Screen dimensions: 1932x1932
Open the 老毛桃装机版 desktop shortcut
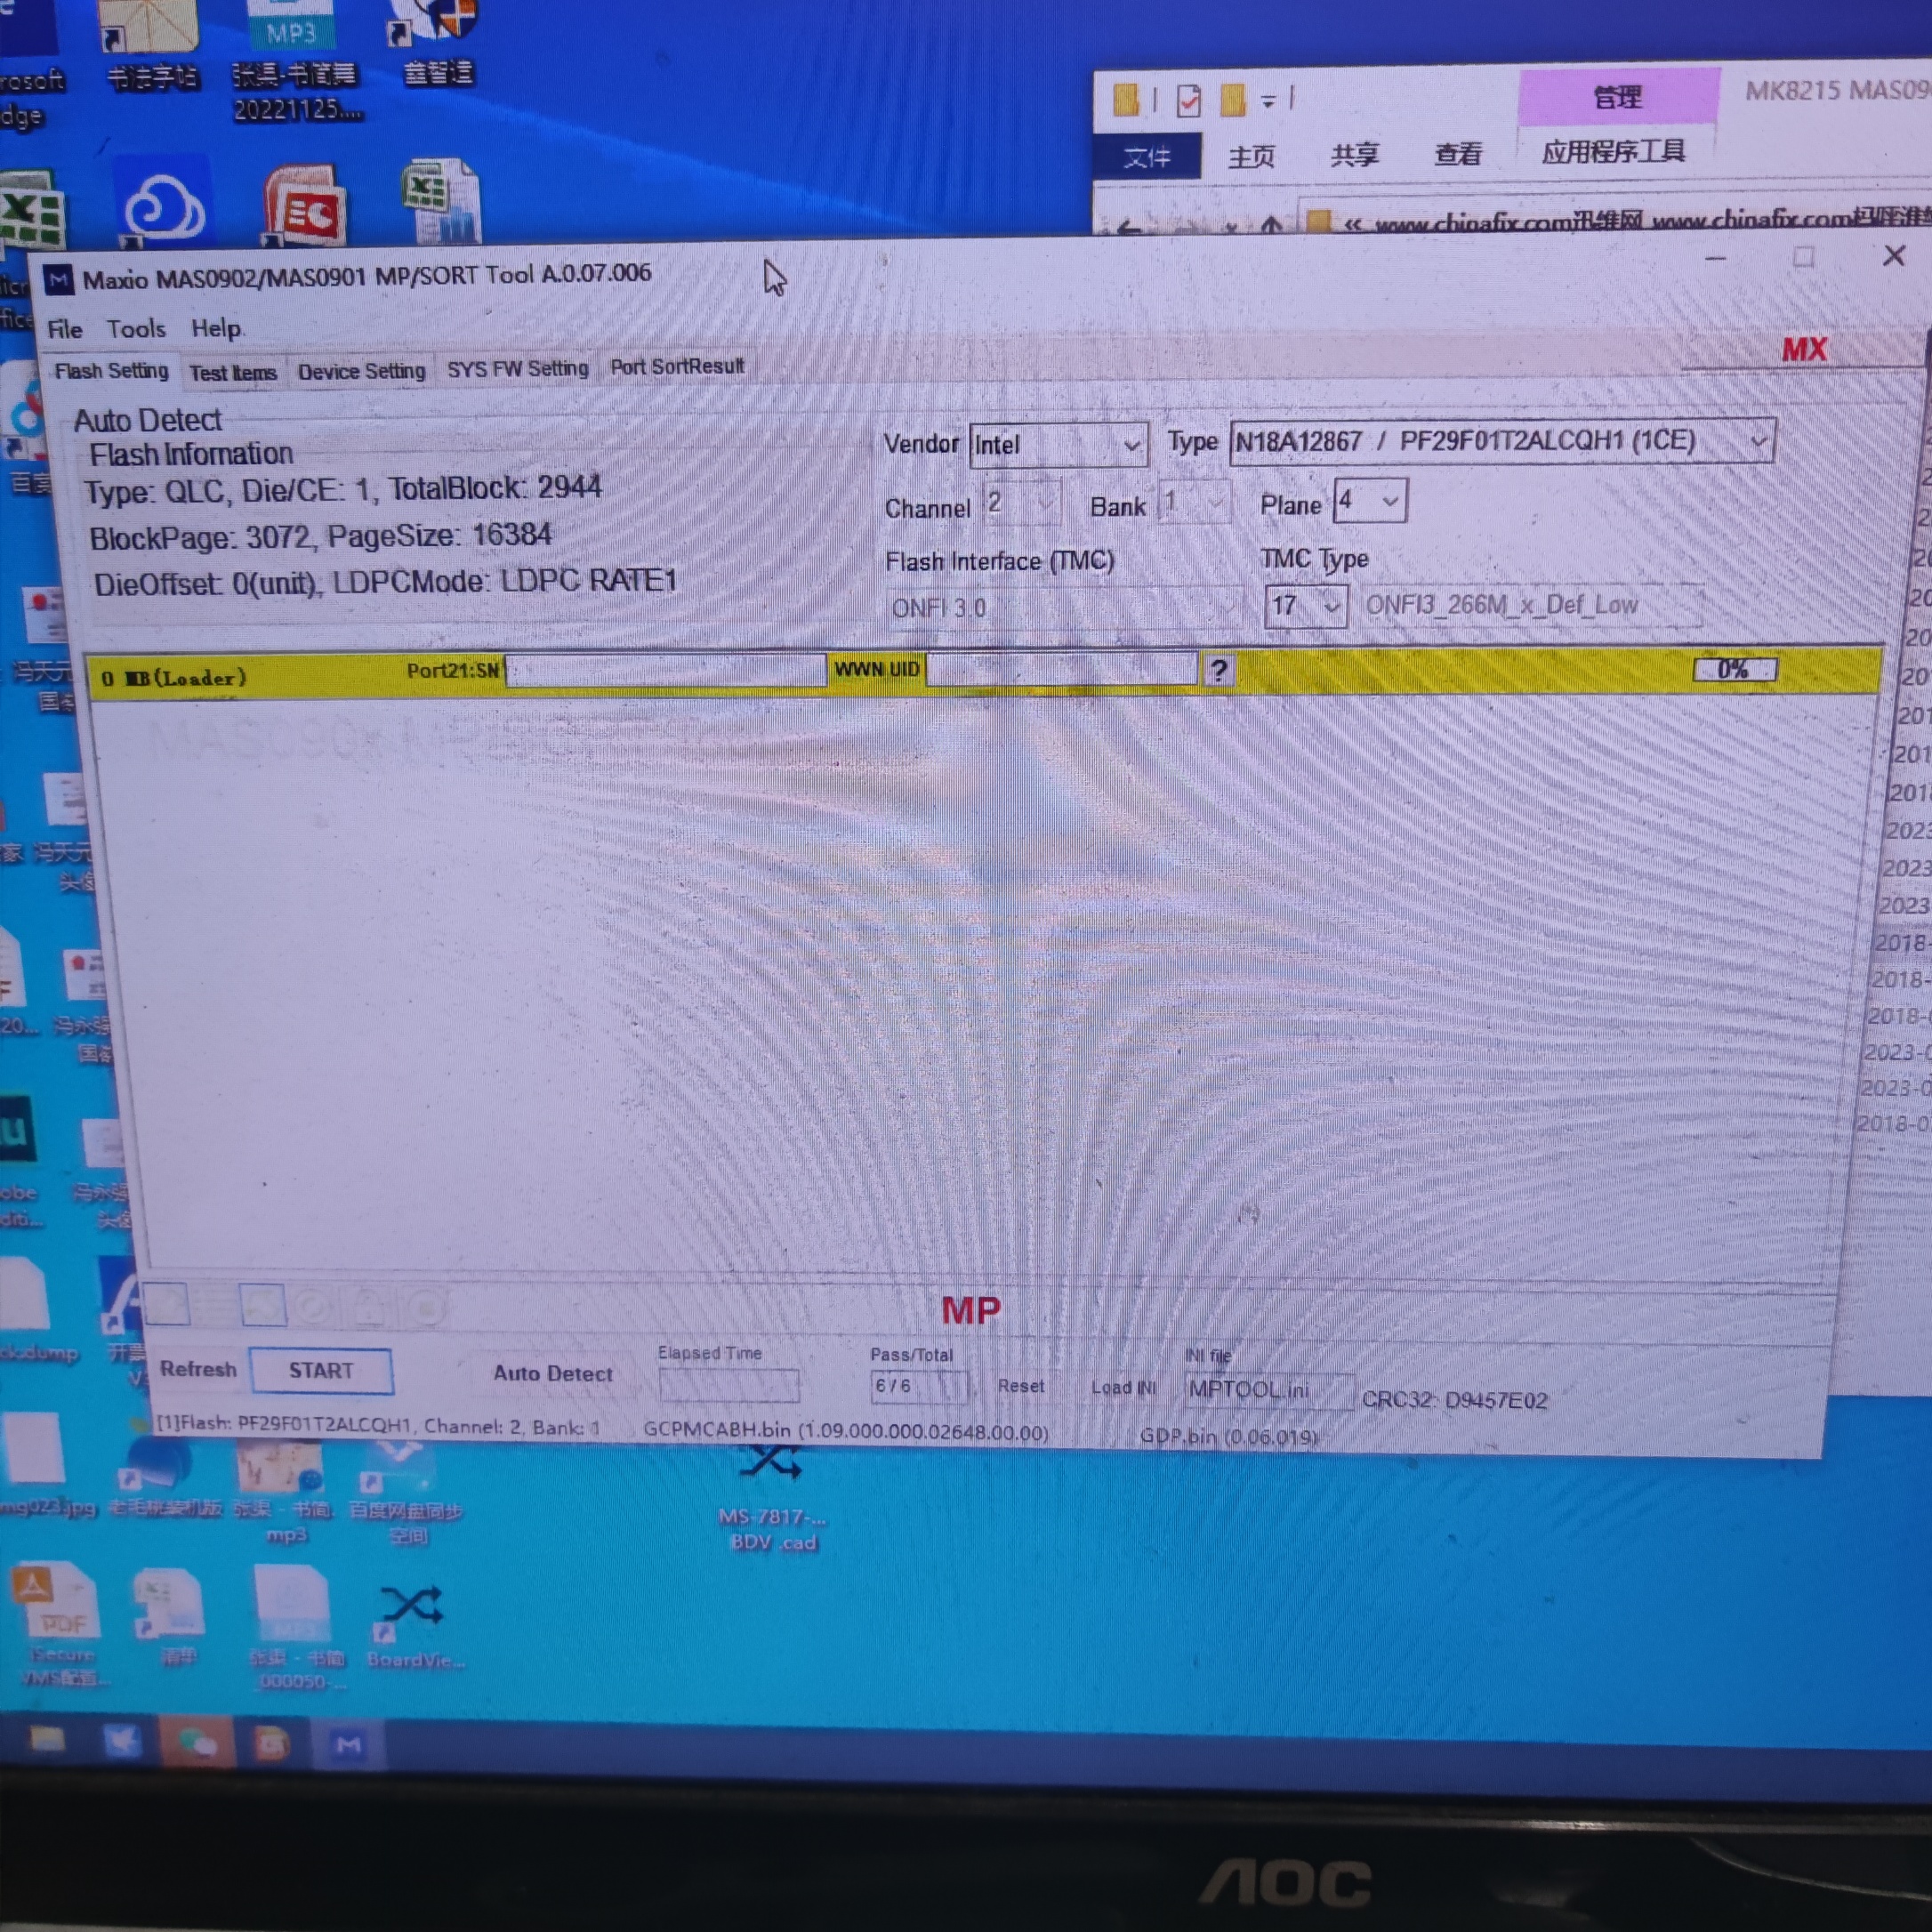point(163,1482)
